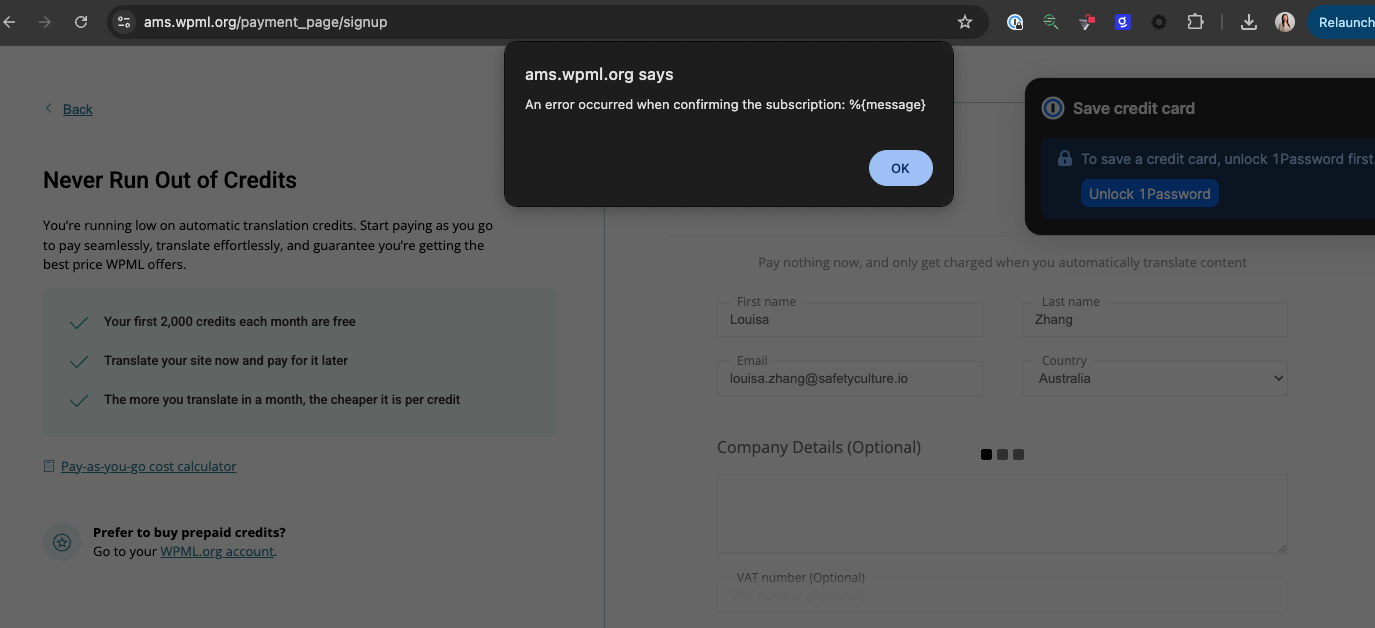This screenshot has width=1375, height=628.
Task: Click the VAT number (Optional) field
Action: coord(1002,594)
